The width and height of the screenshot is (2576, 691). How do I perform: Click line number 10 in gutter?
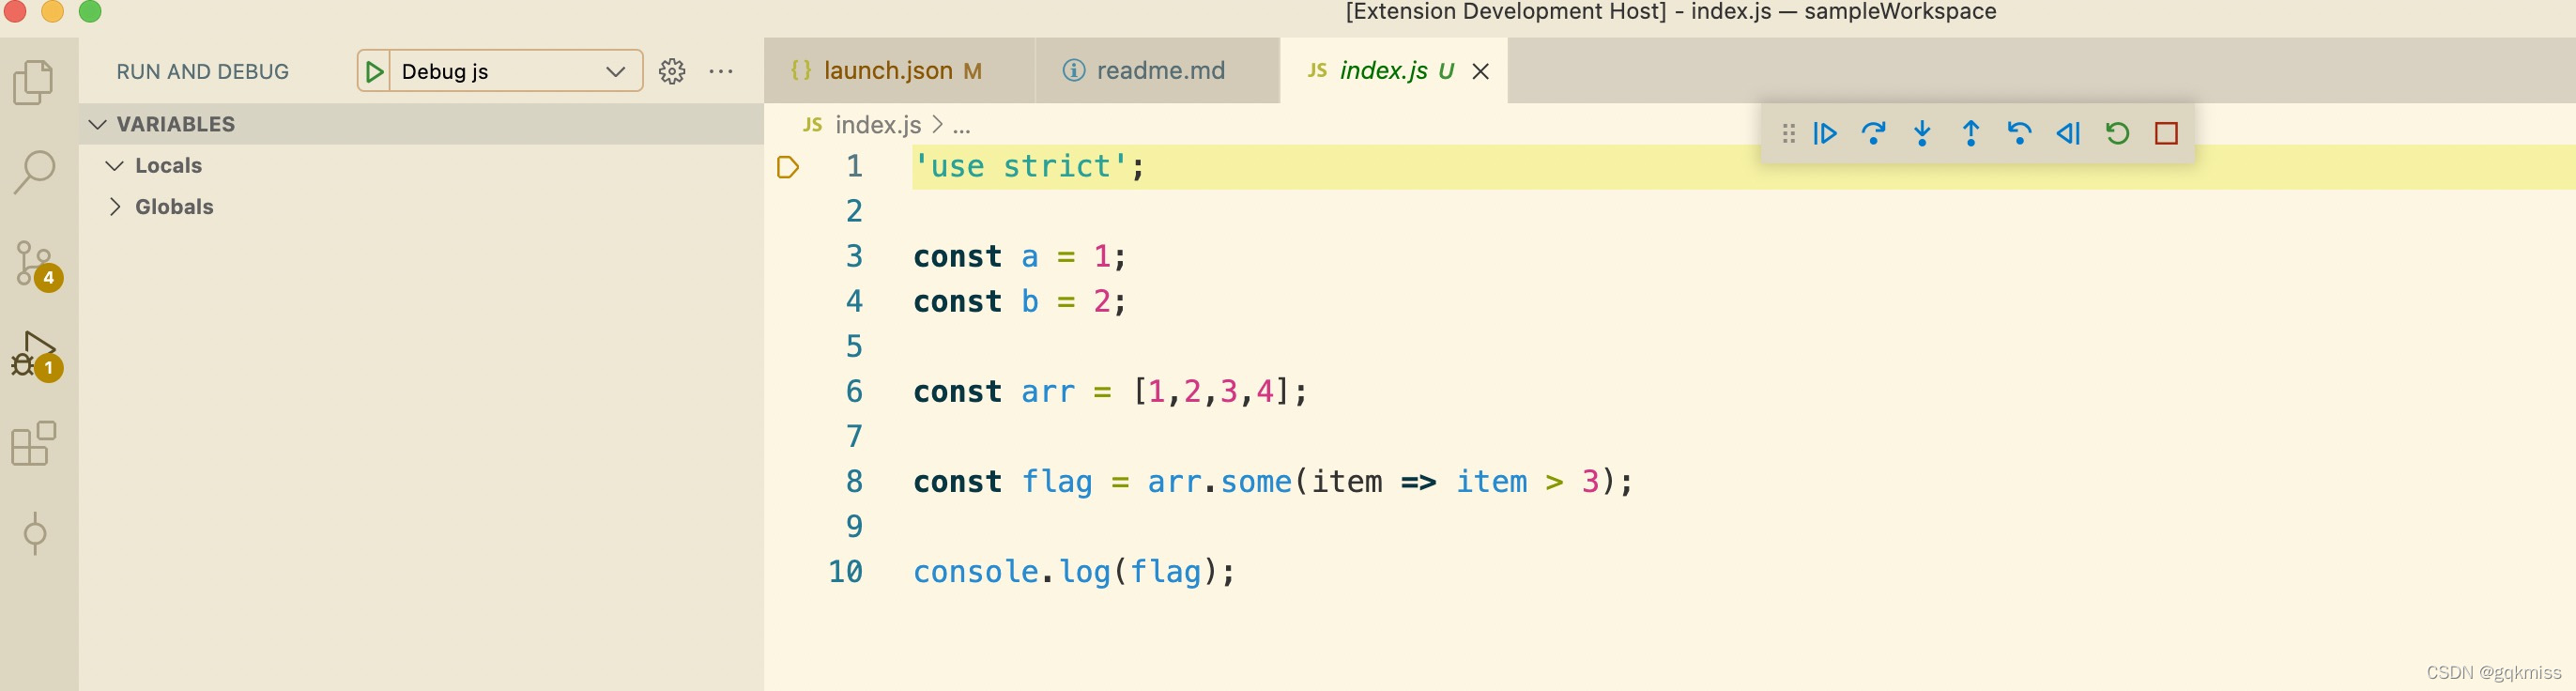pyautogui.click(x=845, y=572)
